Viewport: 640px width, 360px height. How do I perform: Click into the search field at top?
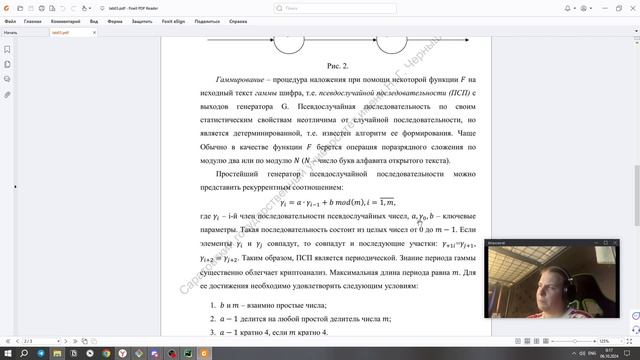coord(335,8)
